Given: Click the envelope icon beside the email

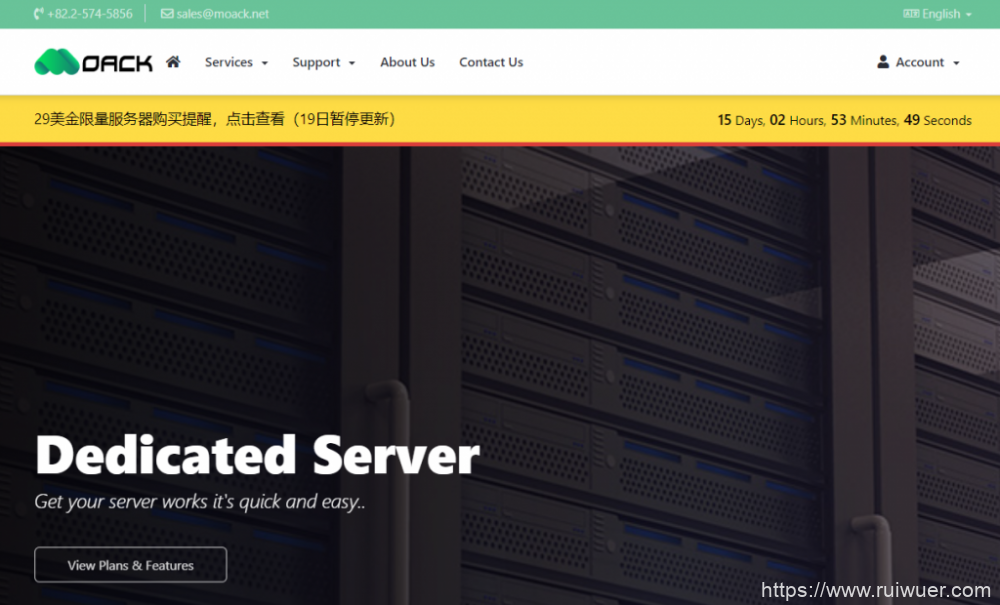Looking at the screenshot, I should [166, 14].
